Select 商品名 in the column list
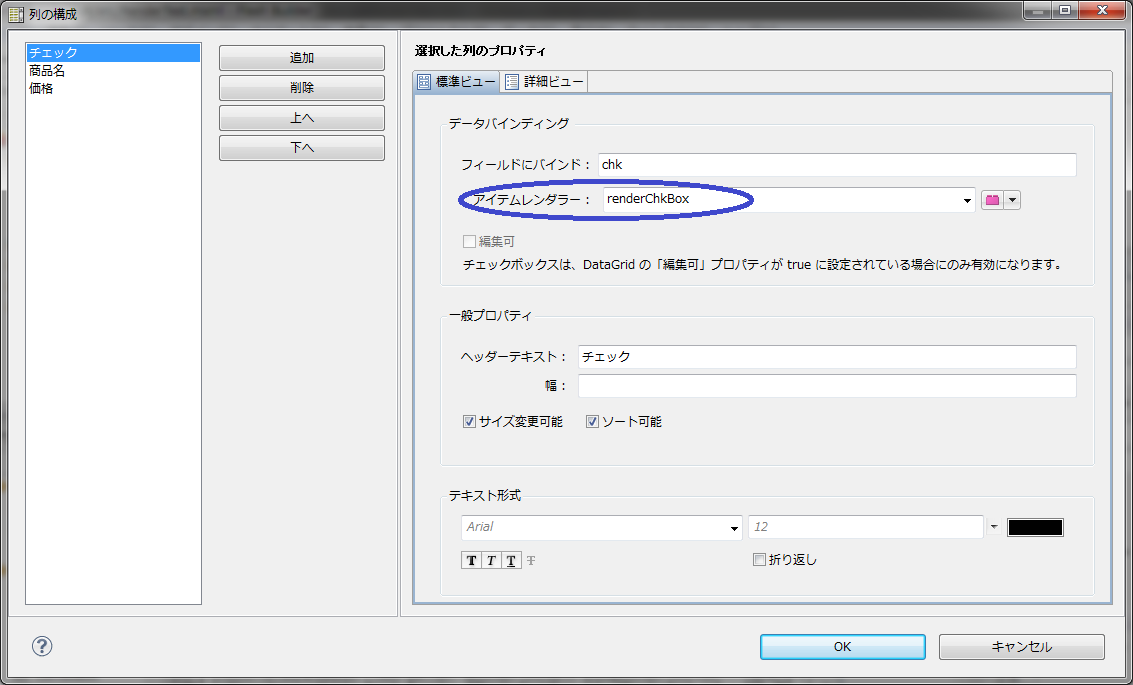This screenshot has height=685, width=1133. point(48,71)
